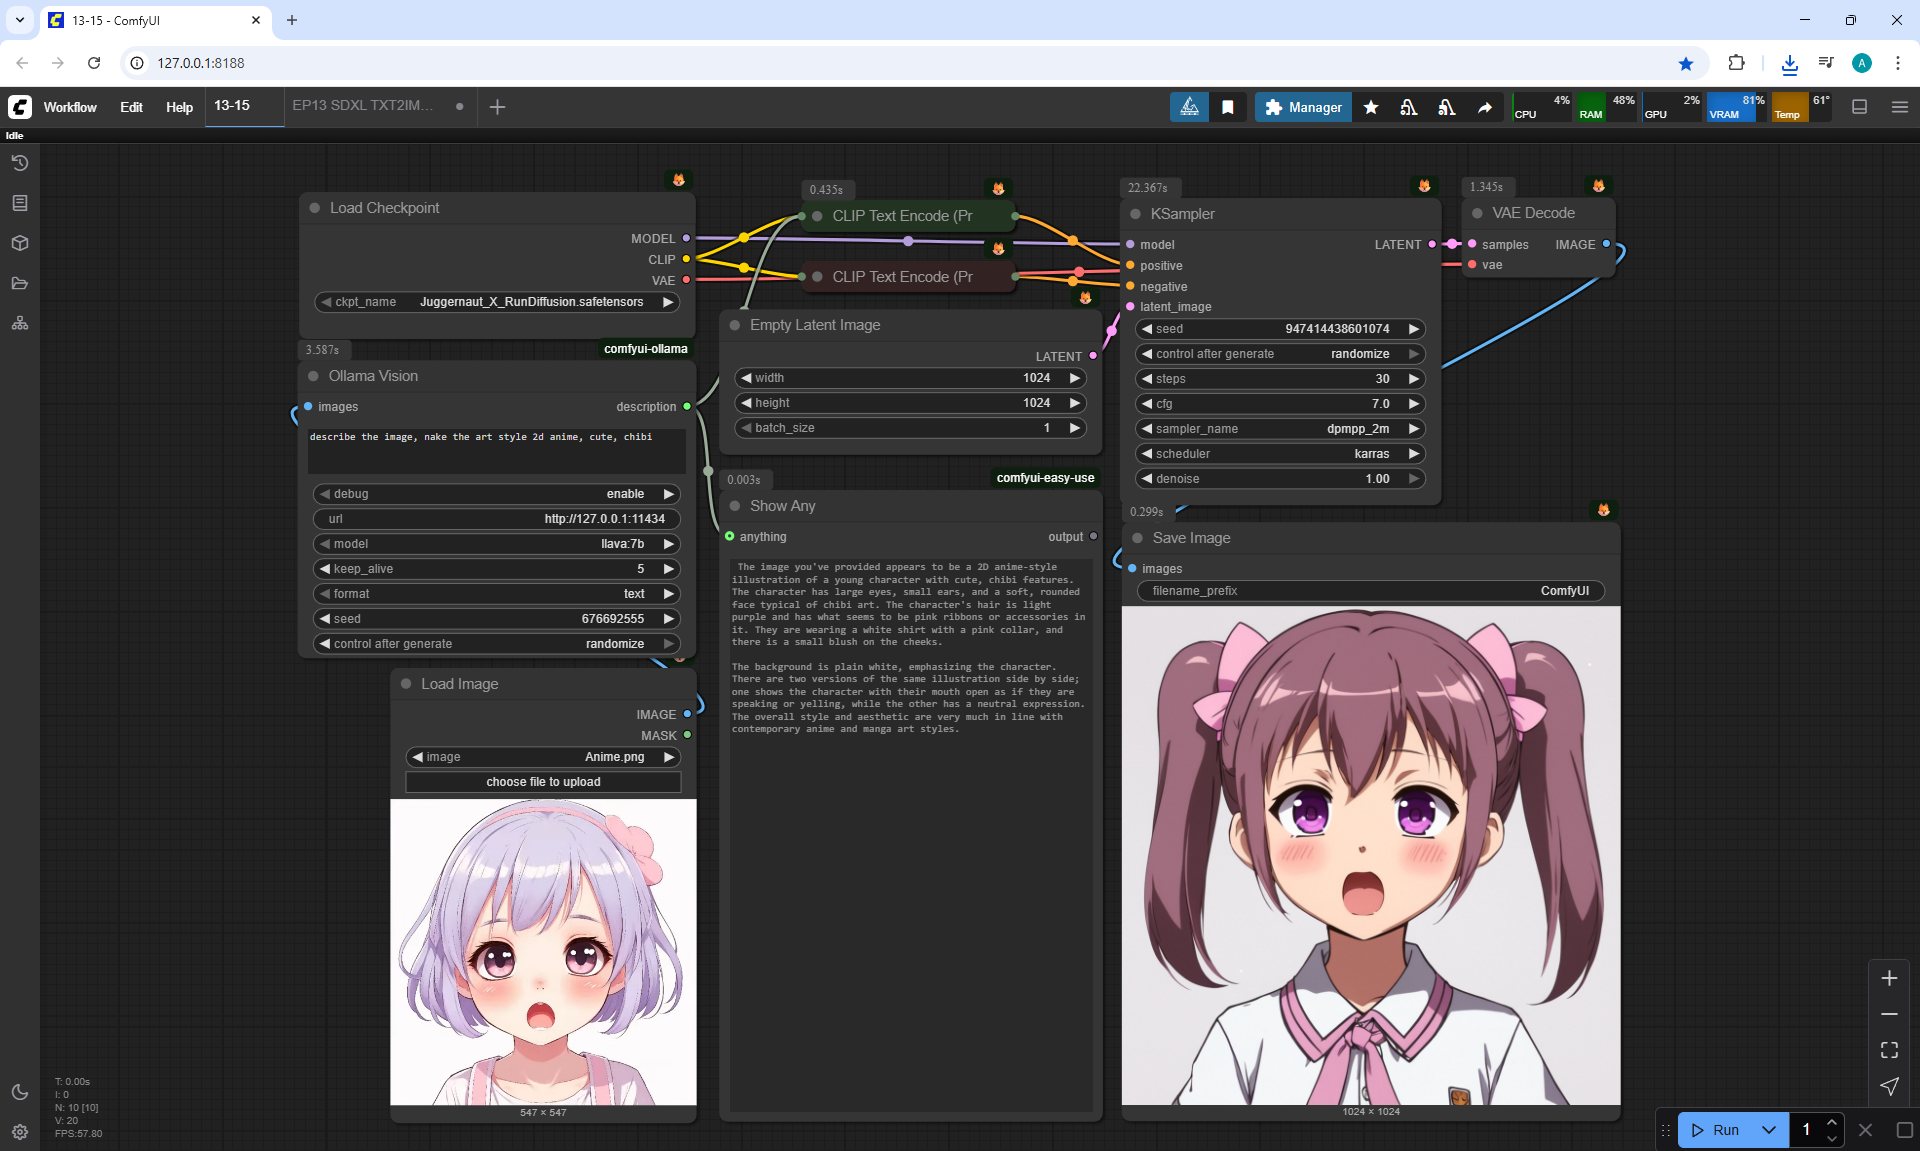
Task: Open the Workflow menu
Action: (70, 107)
